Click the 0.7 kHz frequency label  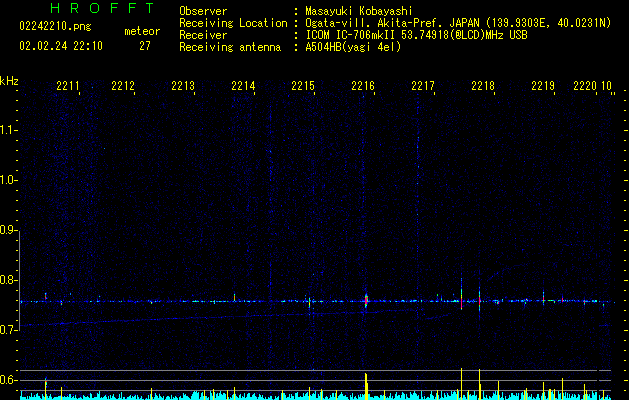[8, 330]
